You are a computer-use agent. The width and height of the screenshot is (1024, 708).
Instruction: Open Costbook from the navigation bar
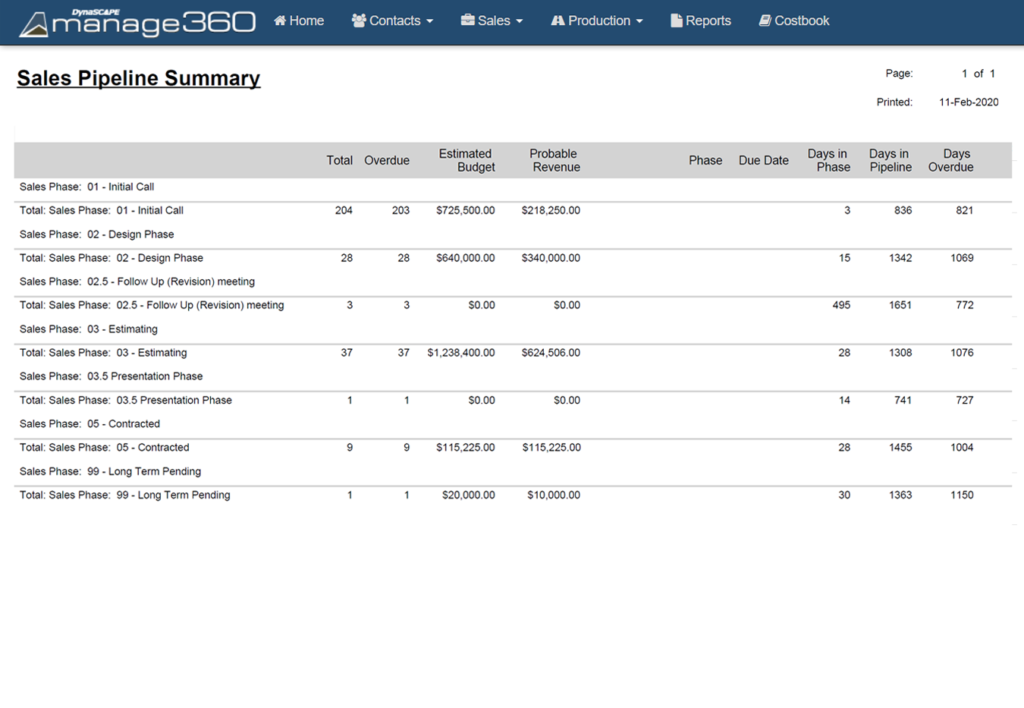click(x=793, y=20)
